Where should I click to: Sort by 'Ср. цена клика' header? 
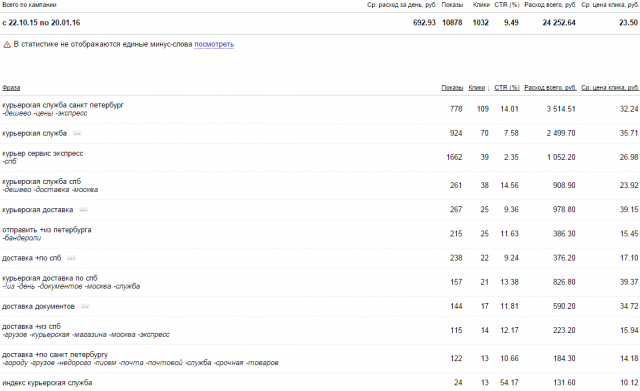click(610, 88)
